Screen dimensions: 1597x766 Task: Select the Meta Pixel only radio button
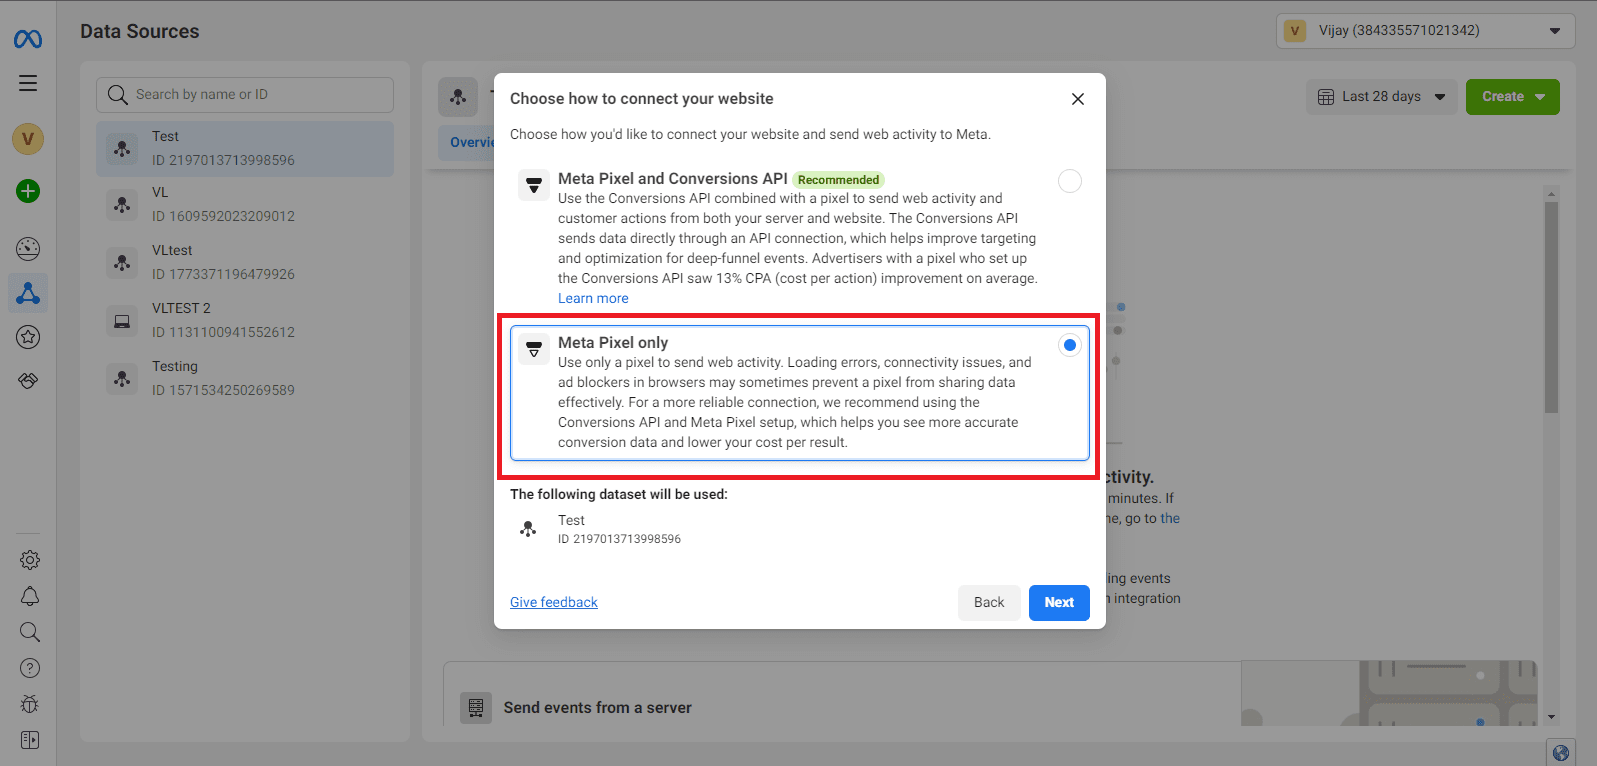(x=1069, y=345)
